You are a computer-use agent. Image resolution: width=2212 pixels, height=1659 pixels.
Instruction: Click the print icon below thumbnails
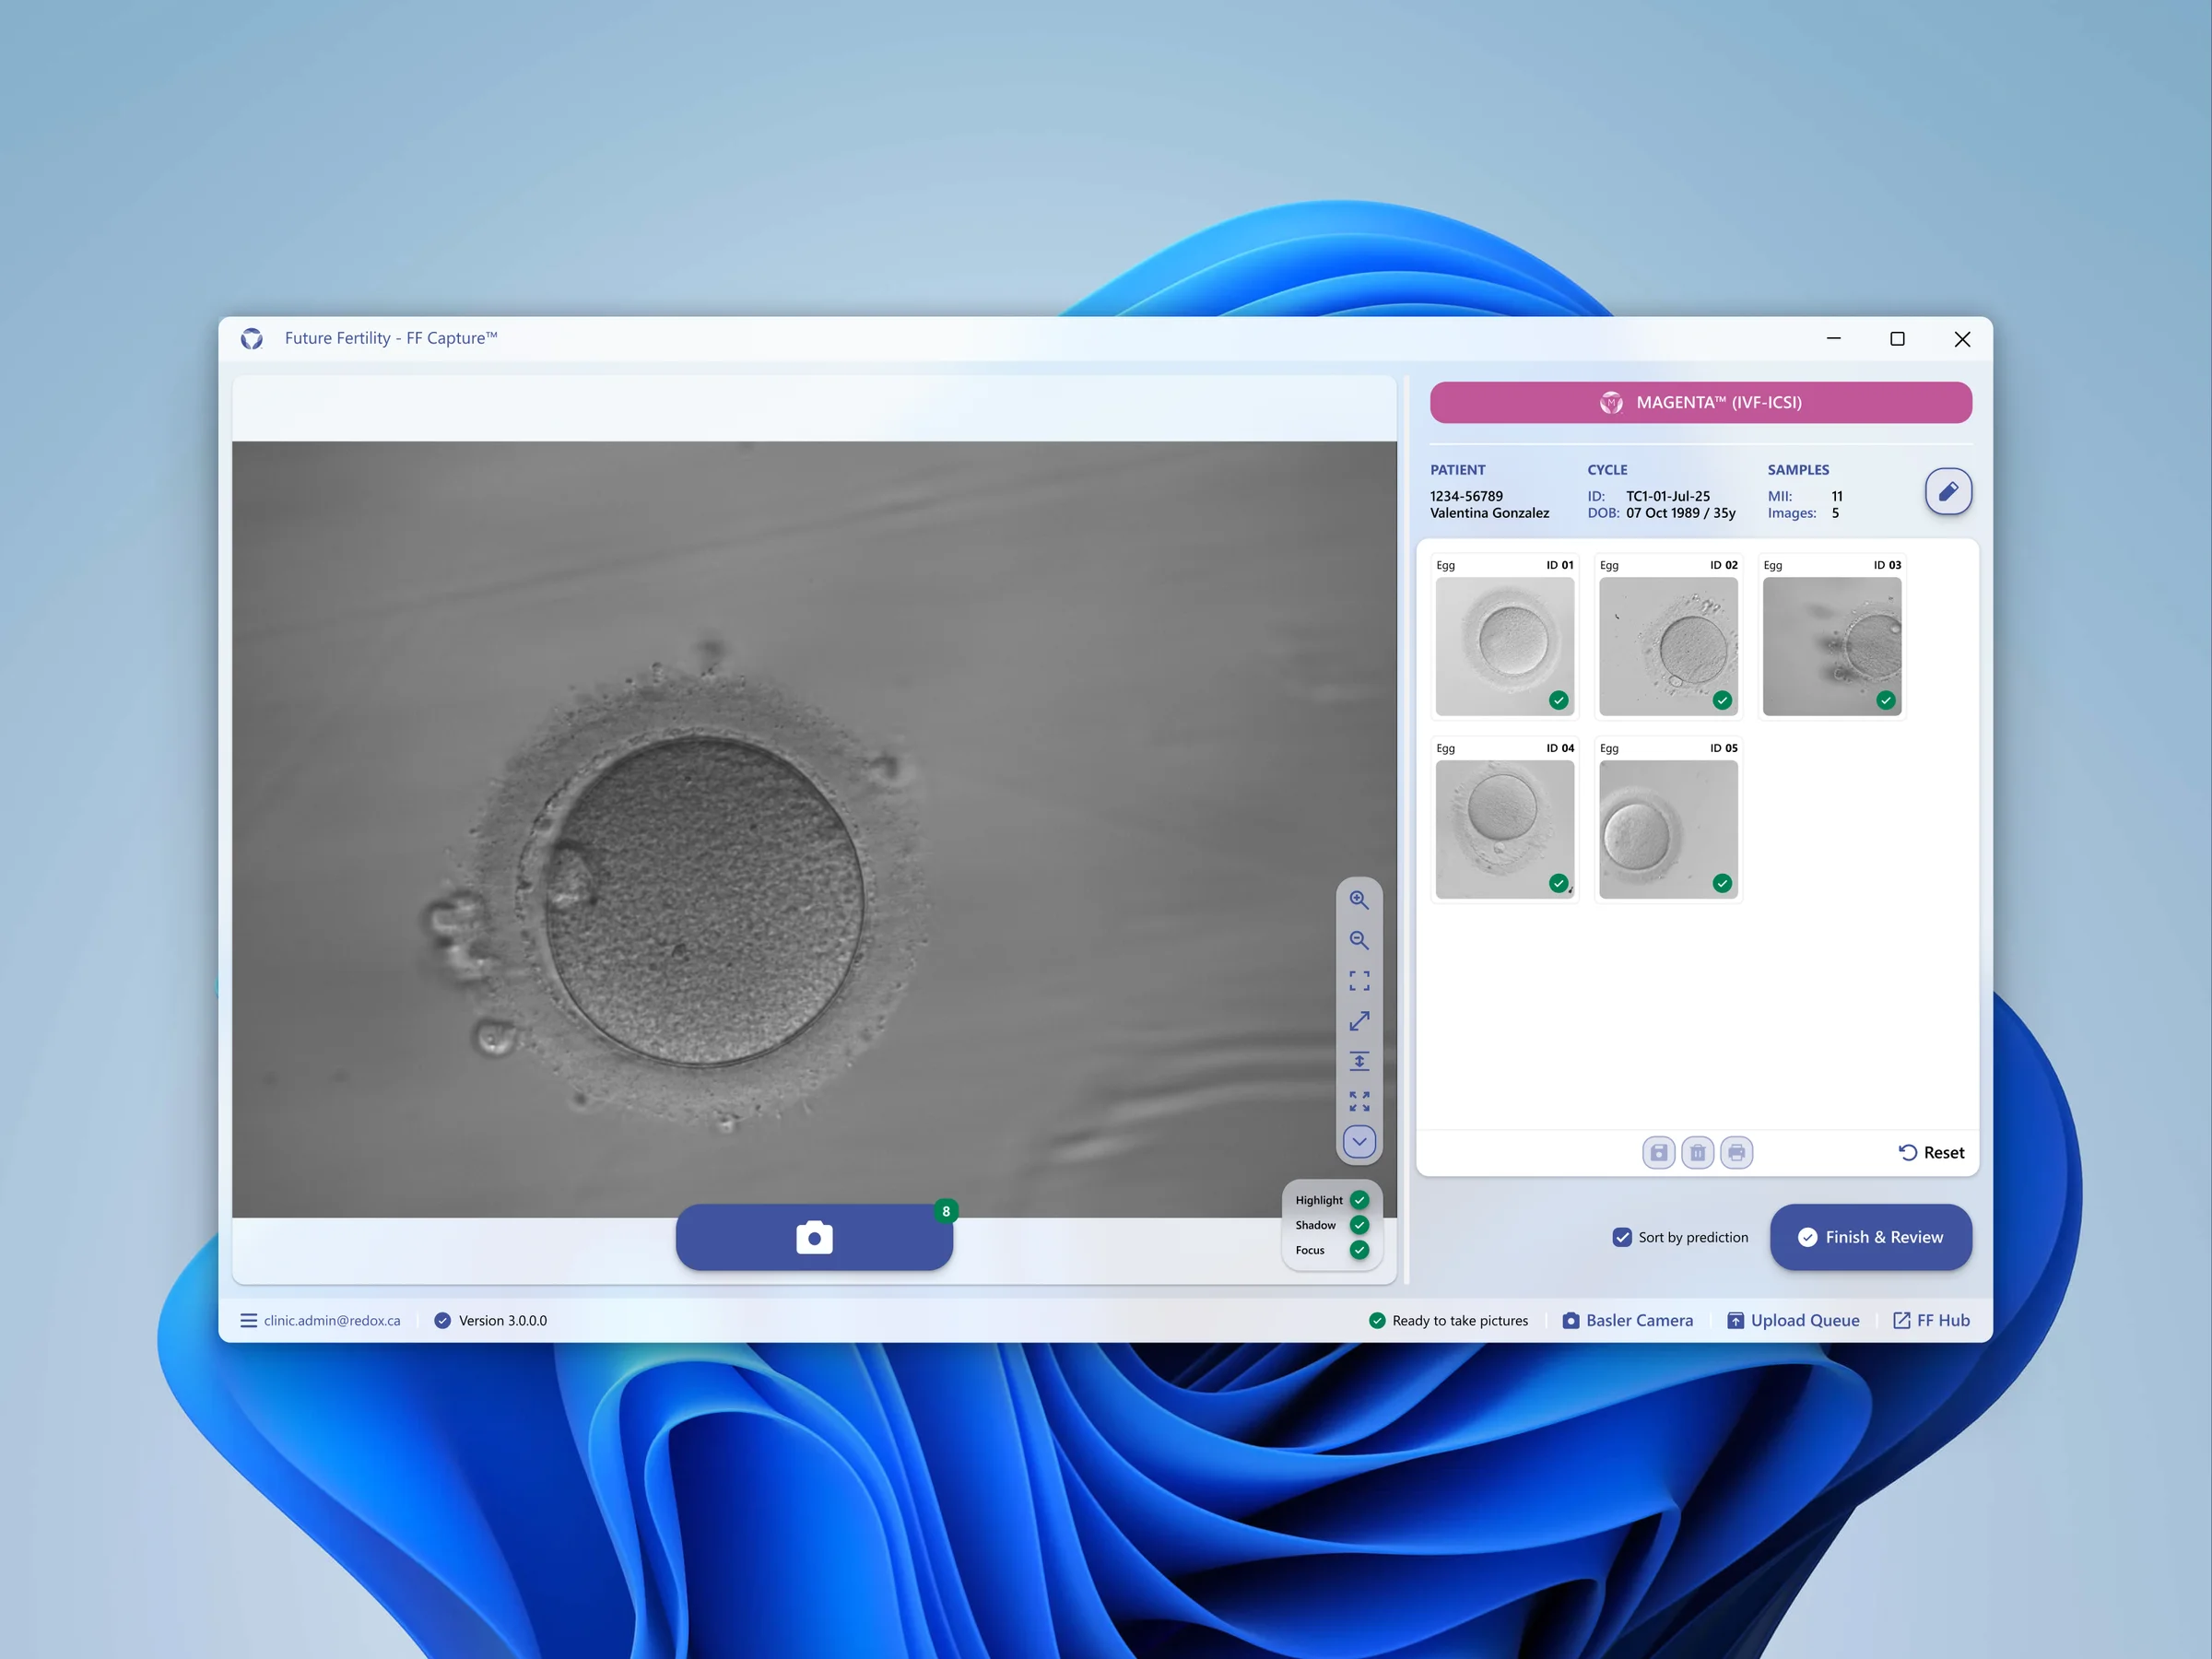(x=1737, y=1152)
